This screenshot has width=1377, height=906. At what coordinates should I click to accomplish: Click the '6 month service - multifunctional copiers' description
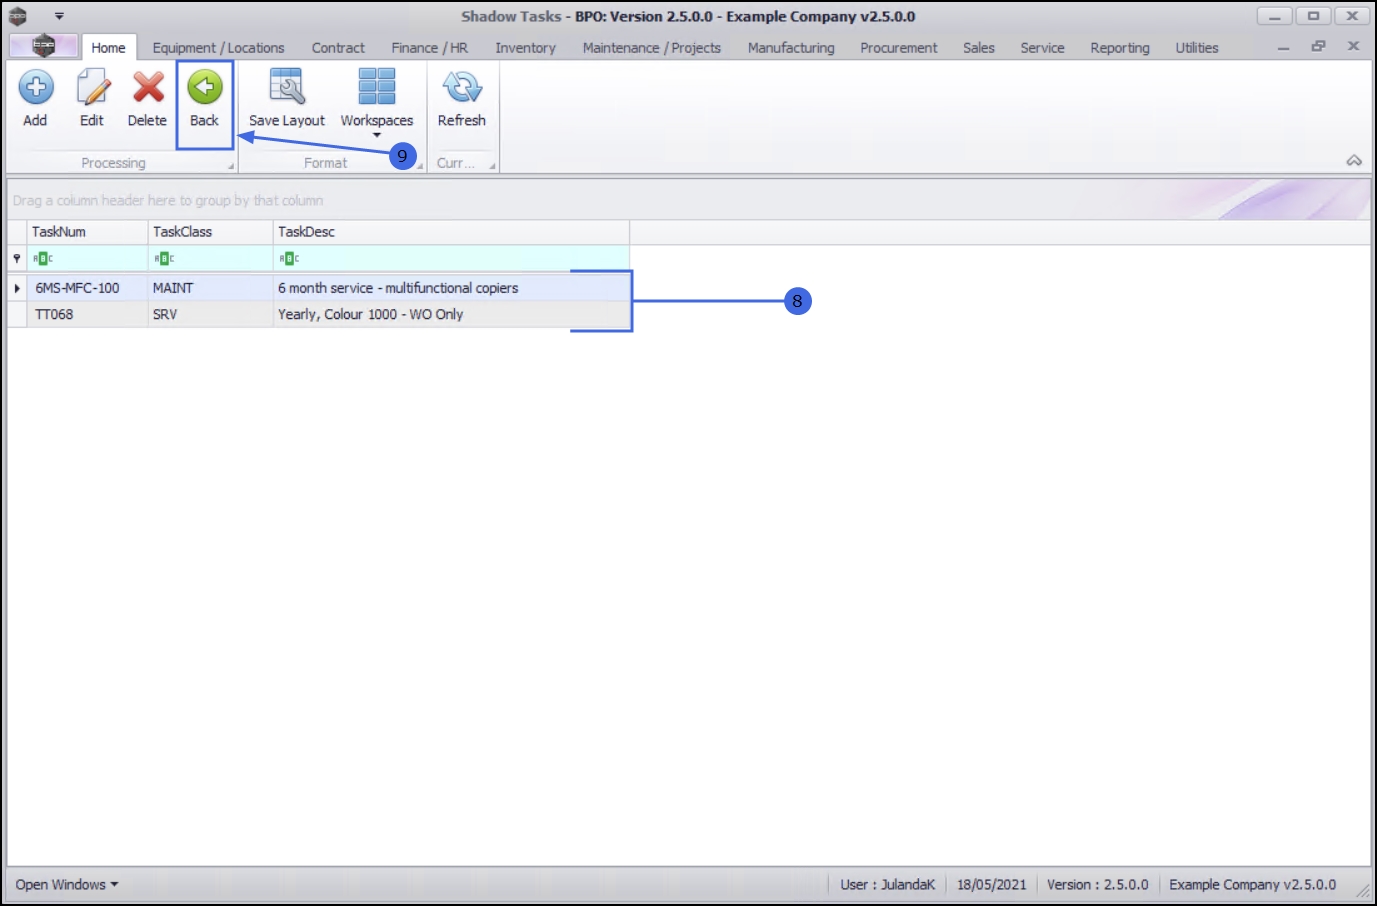[x=398, y=288]
